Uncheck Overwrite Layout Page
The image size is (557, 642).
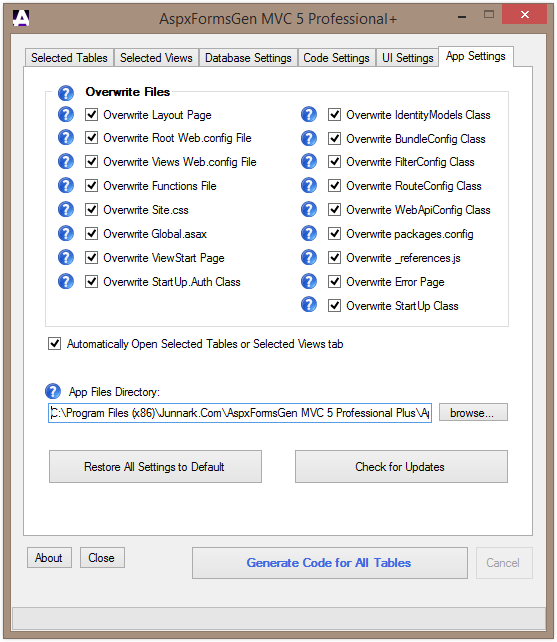pyautogui.click(x=91, y=115)
